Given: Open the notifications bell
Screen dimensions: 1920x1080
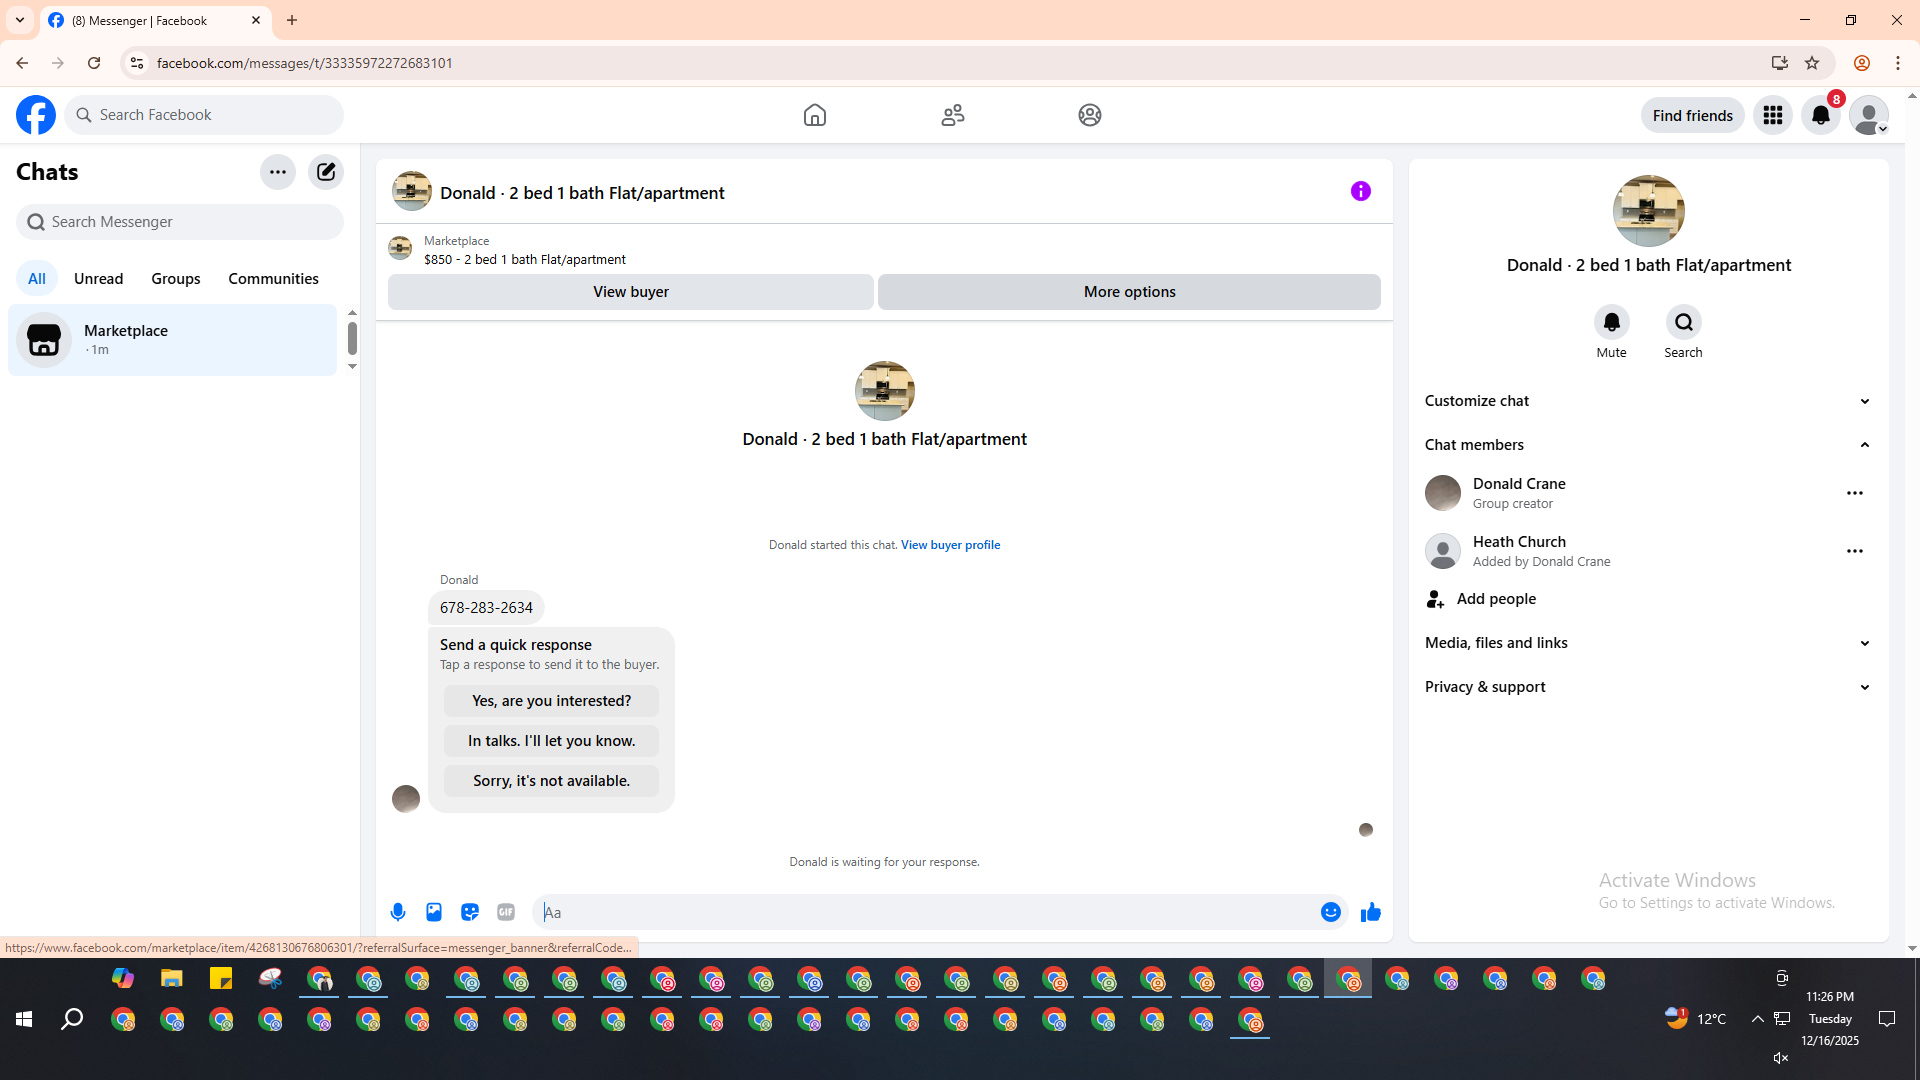Looking at the screenshot, I should tap(1821, 115).
